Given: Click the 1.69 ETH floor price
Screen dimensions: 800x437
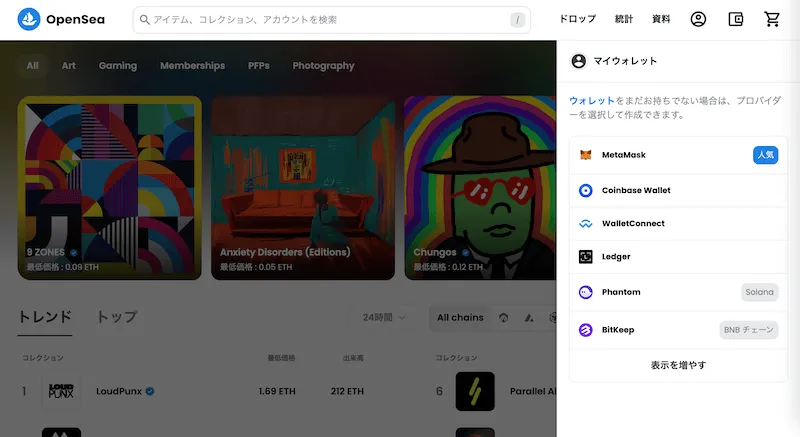Looking at the screenshot, I should coord(277,391).
